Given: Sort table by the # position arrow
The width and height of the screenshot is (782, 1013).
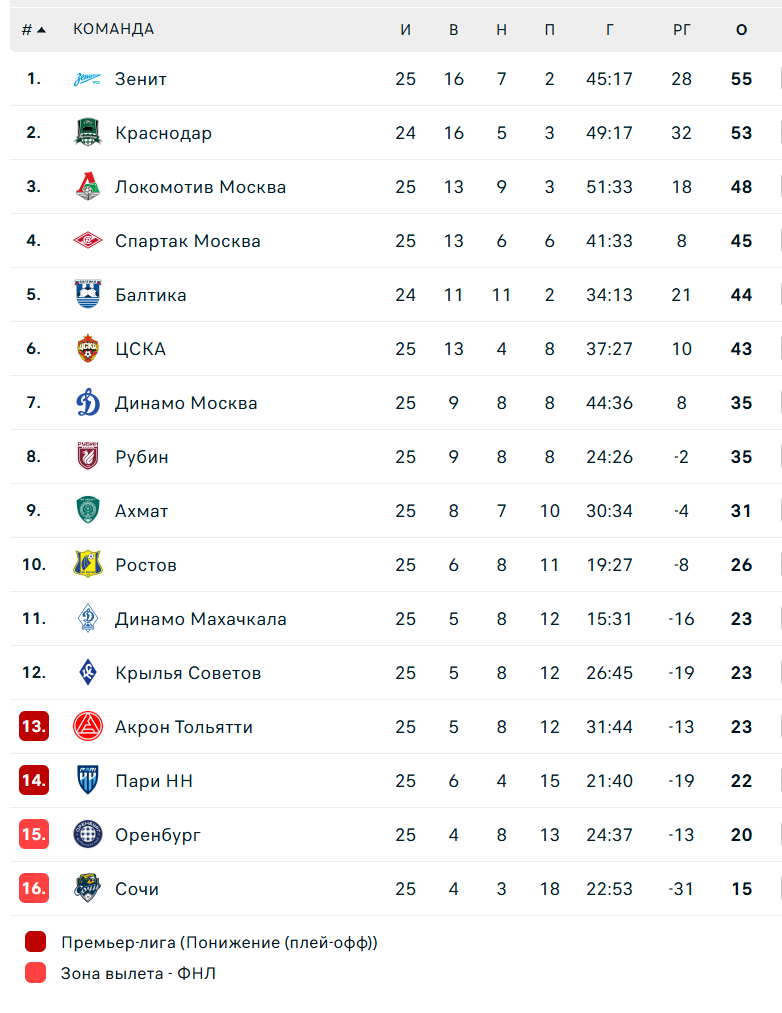Looking at the screenshot, I should (x=34, y=30).
